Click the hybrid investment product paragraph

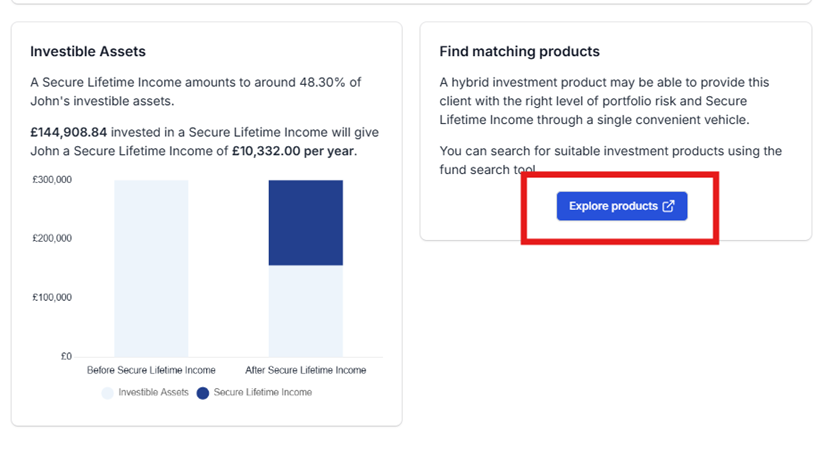point(604,101)
